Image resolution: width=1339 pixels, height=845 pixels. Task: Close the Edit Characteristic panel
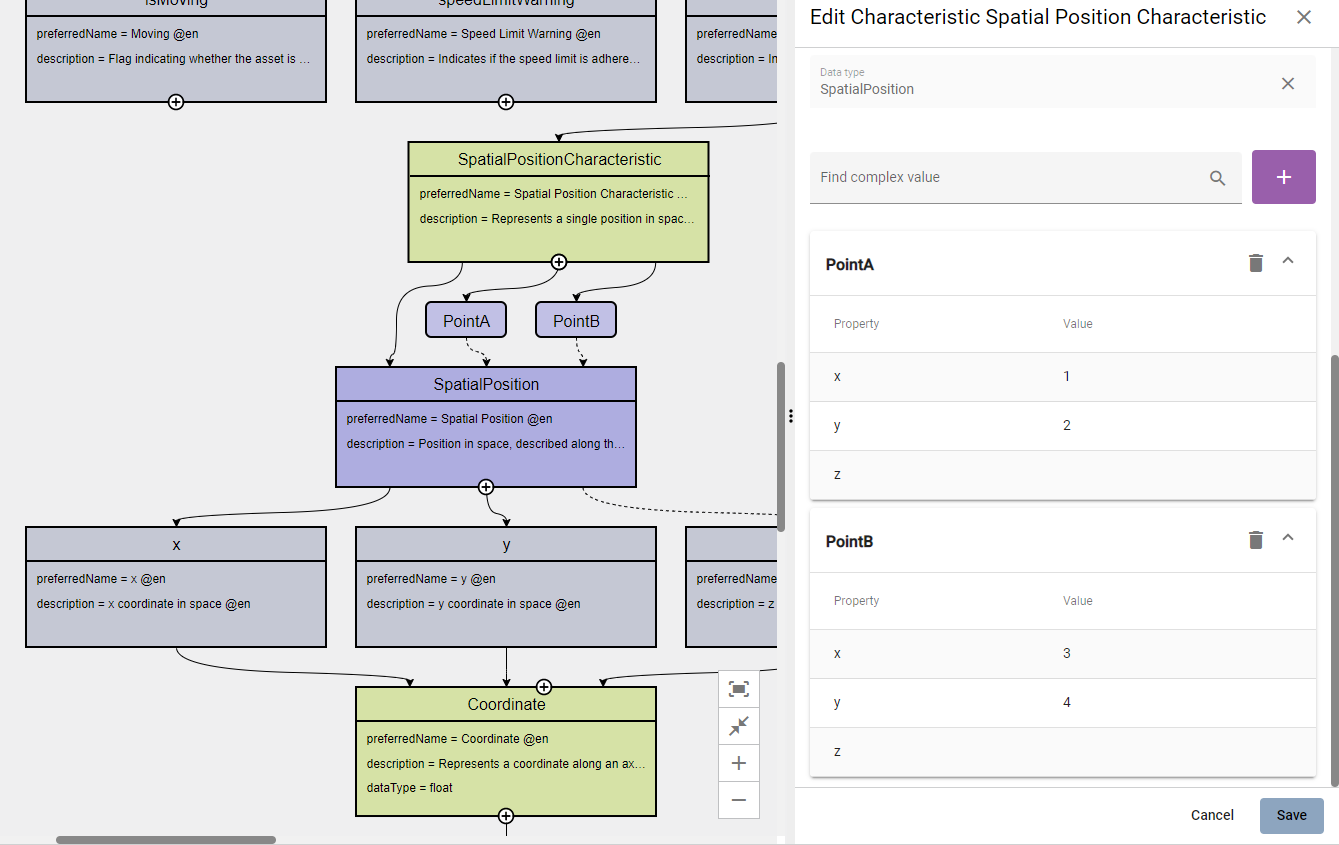(1303, 17)
